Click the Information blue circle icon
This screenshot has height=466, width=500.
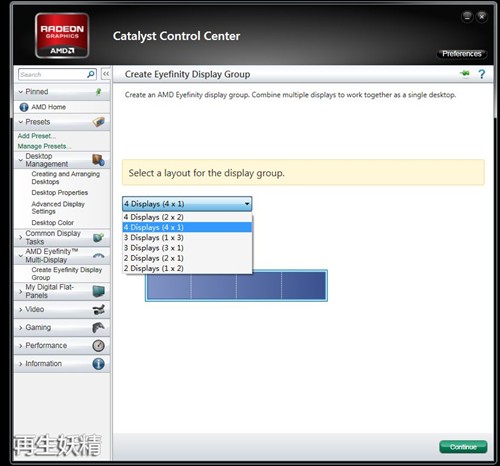(x=98, y=364)
